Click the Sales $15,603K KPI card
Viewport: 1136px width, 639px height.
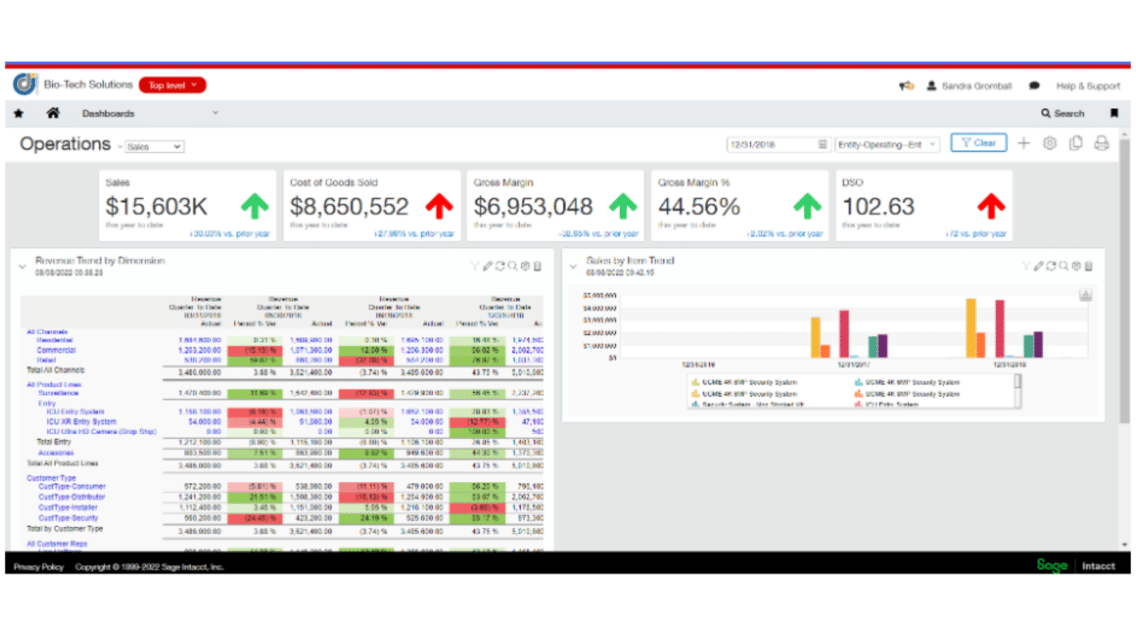tap(188, 206)
